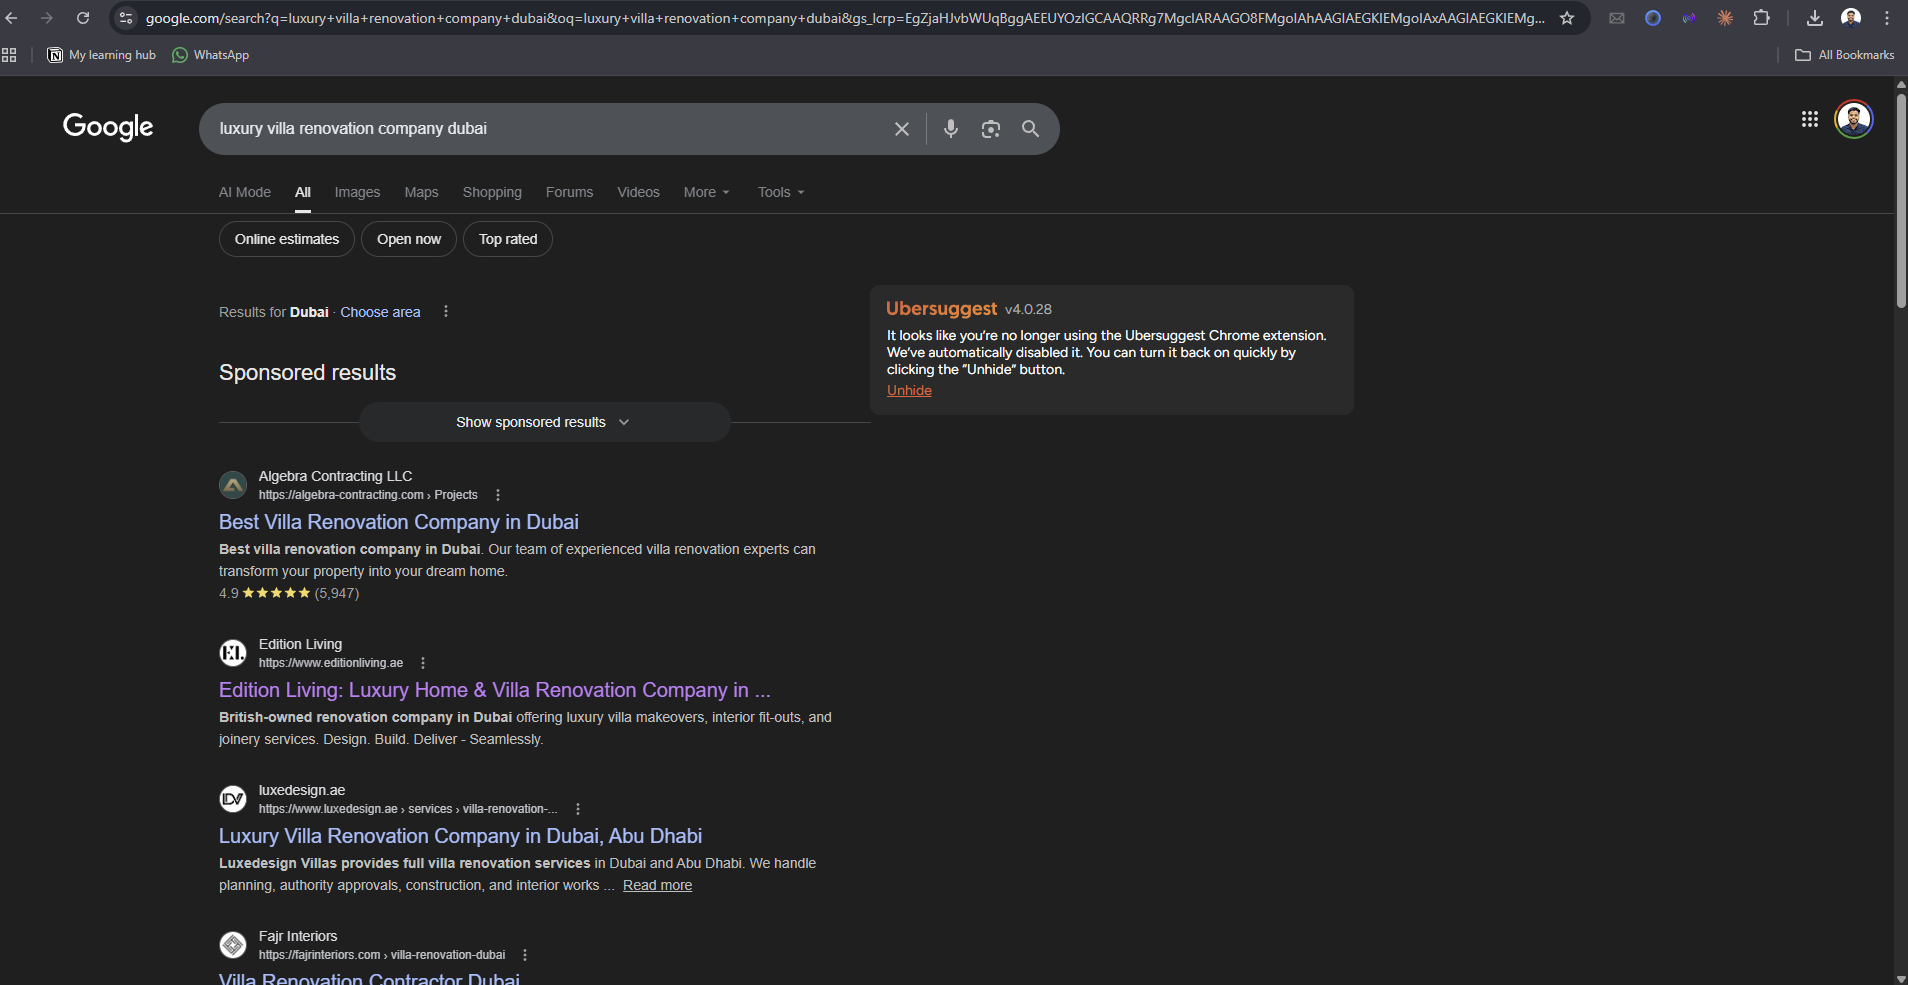Open Edition Living Luxury Home result link

(x=494, y=690)
